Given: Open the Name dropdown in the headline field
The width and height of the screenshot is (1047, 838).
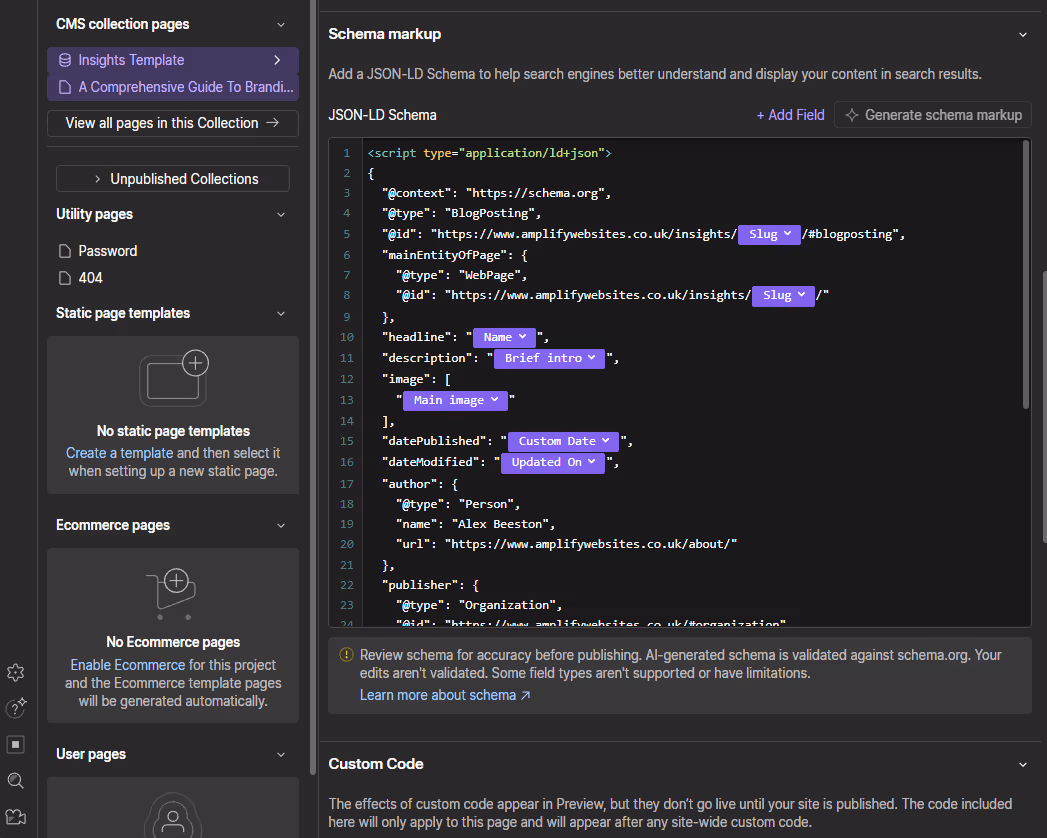Looking at the screenshot, I should click(x=504, y=337).
